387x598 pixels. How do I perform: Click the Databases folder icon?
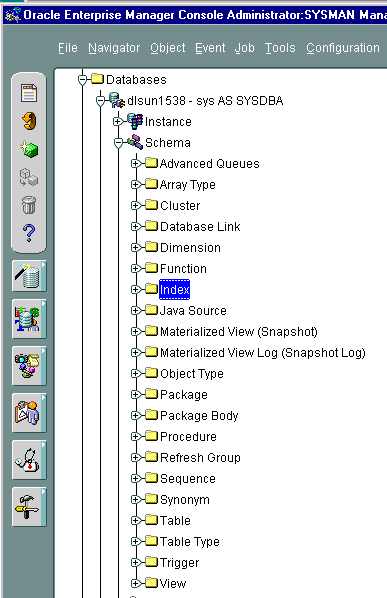point(97,79)
